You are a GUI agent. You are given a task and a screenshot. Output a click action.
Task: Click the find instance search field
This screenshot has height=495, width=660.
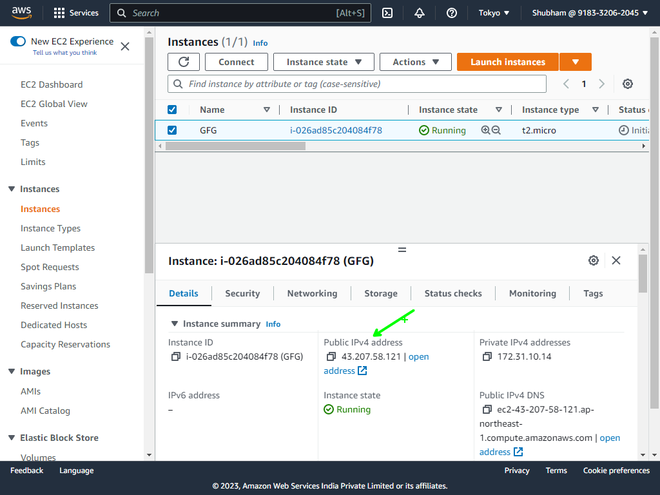[x=357, y=84]
